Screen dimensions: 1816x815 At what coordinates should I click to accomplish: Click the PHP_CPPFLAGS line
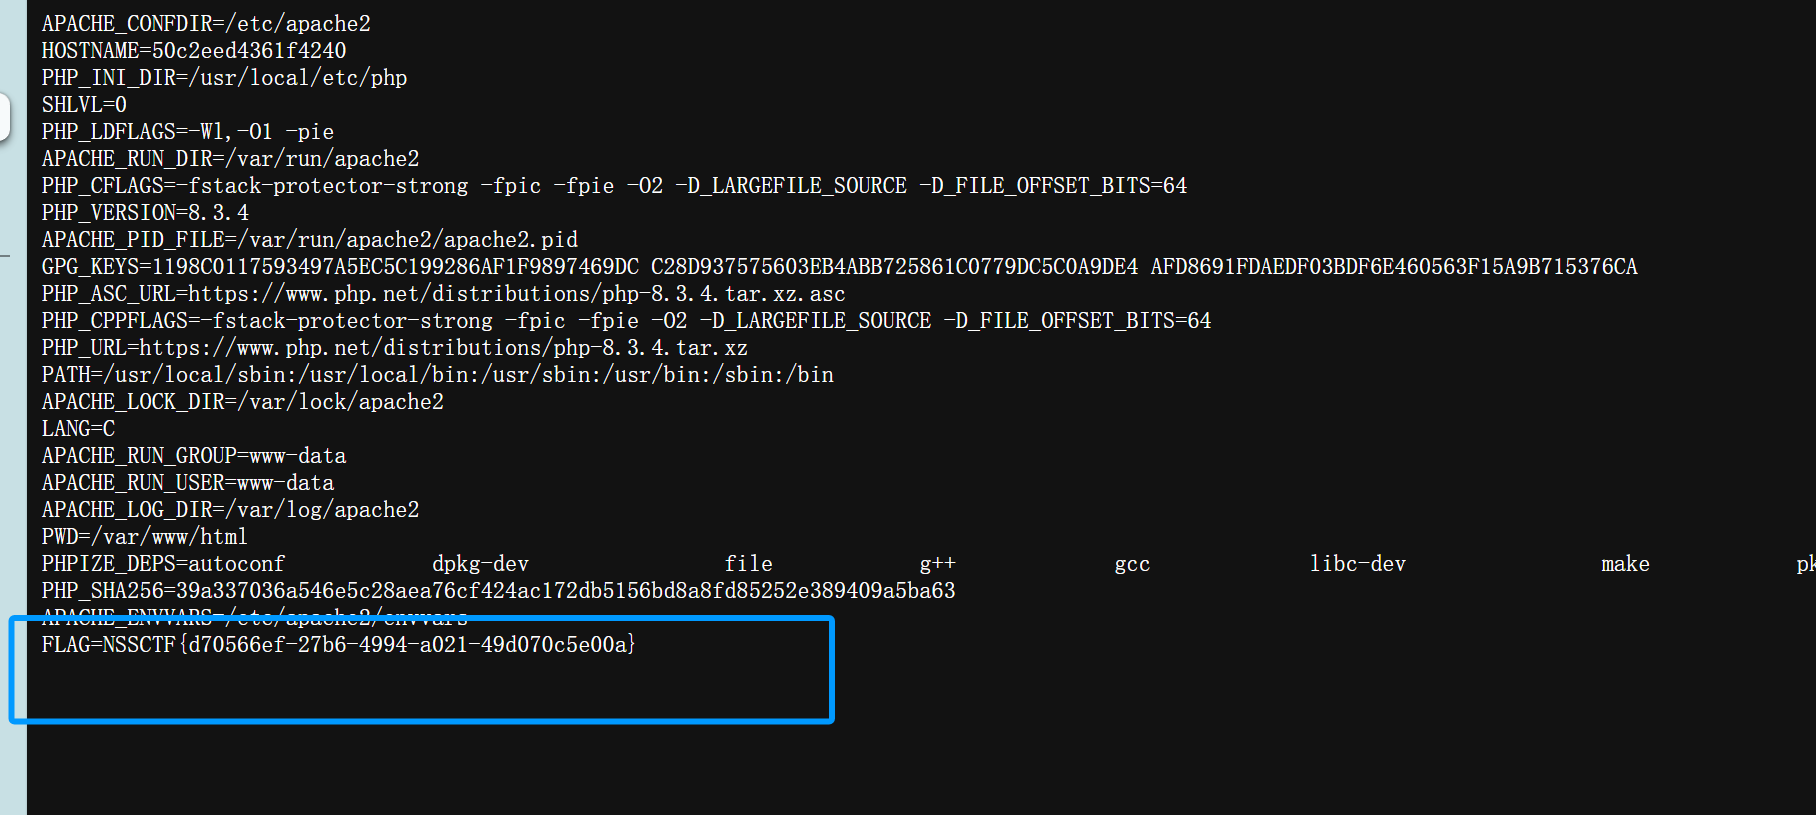point(626,321)
